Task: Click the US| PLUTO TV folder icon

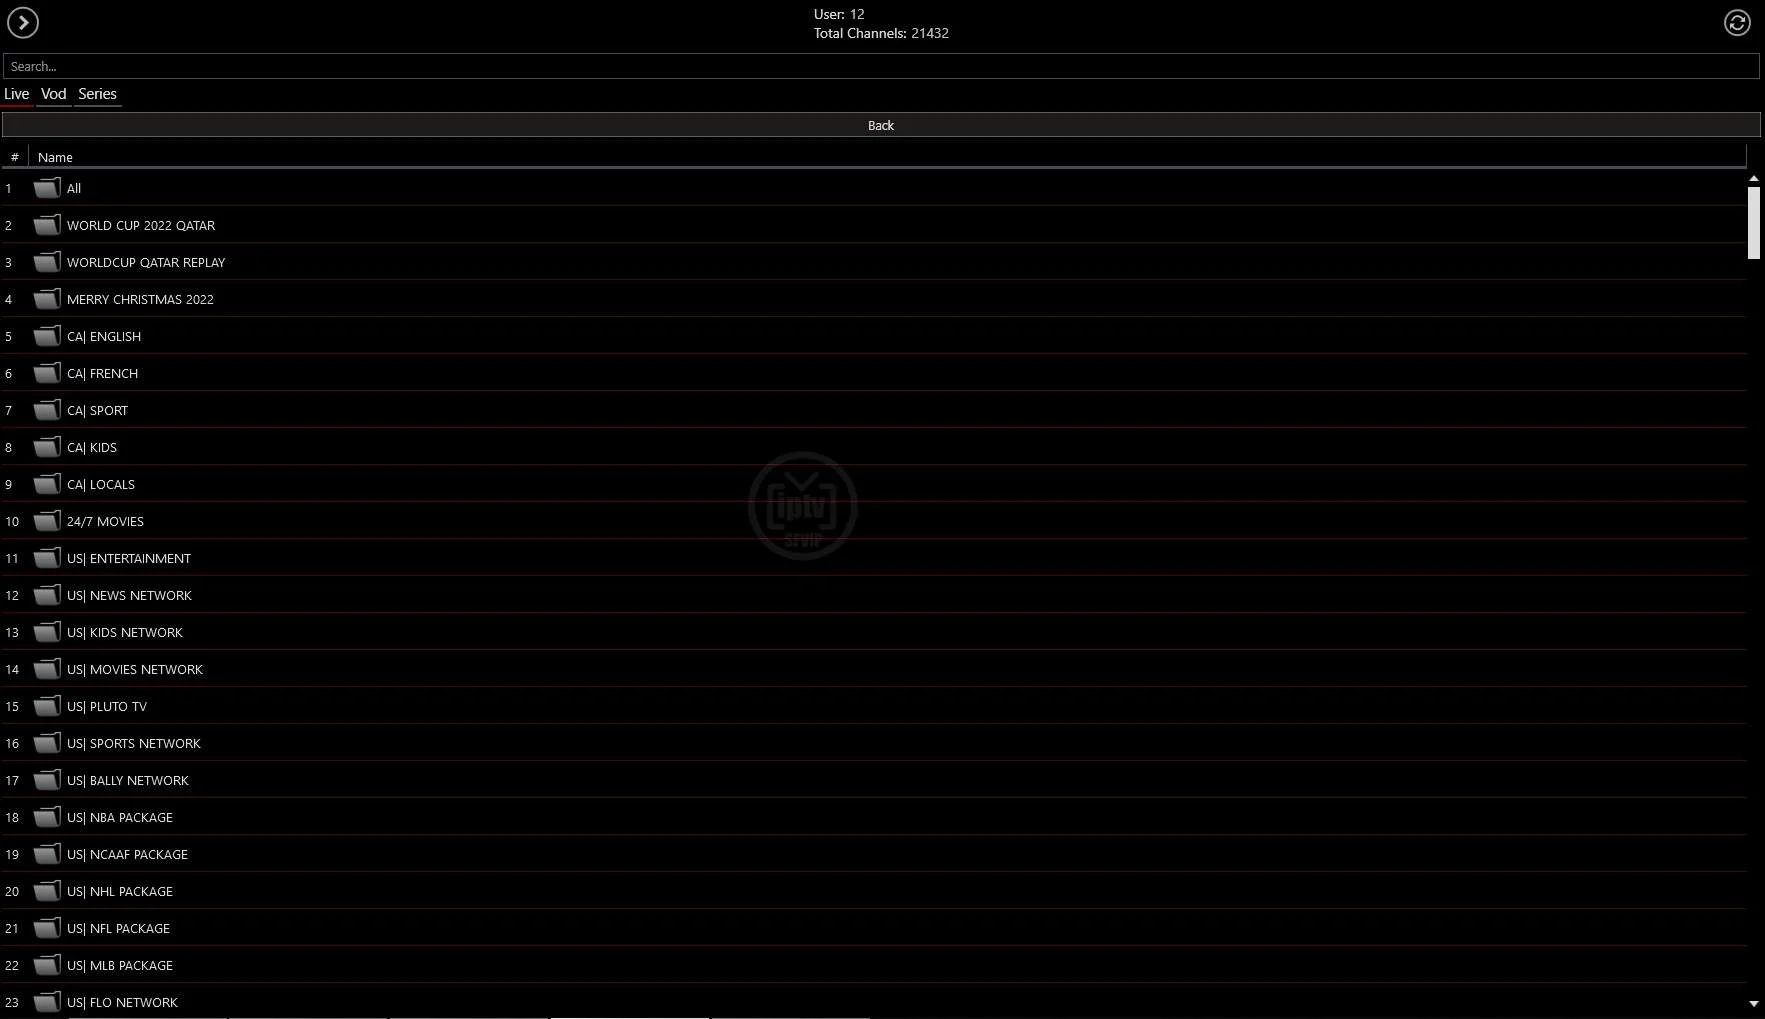Action: click(47, 706)
